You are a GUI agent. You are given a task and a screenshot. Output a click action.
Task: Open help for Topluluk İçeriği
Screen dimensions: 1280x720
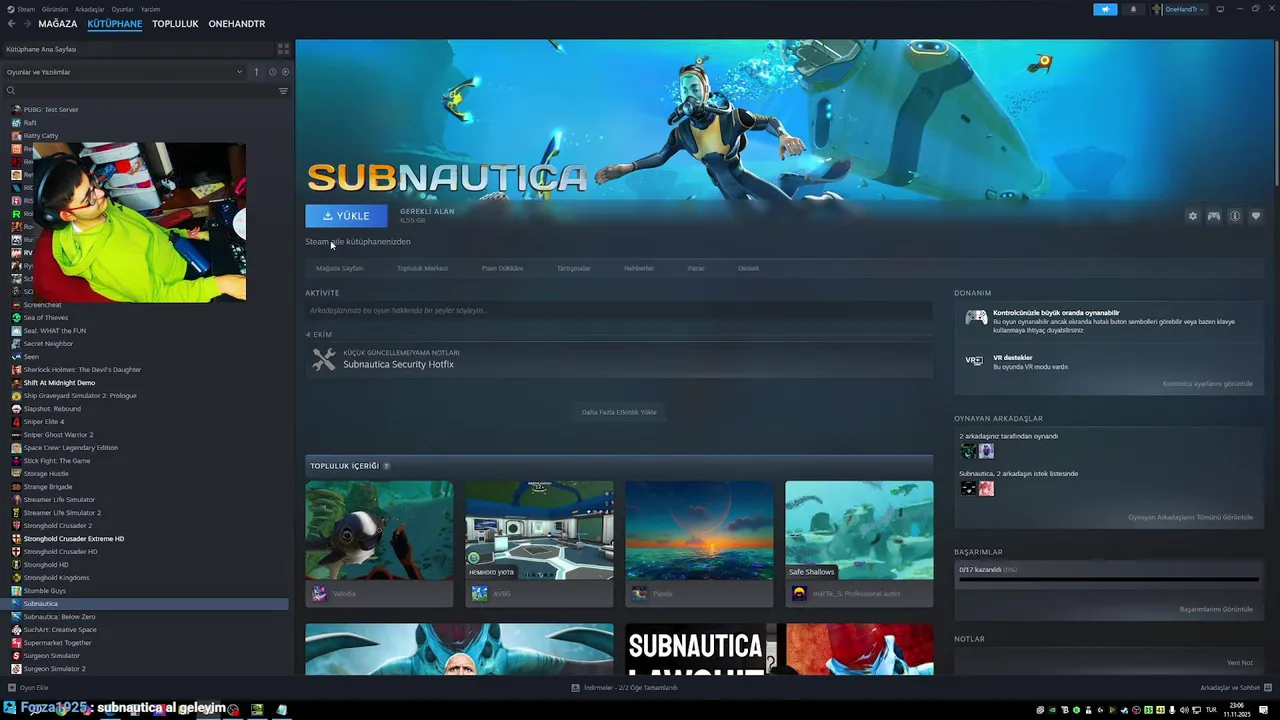pyautogui.click(x=386, y=466)
